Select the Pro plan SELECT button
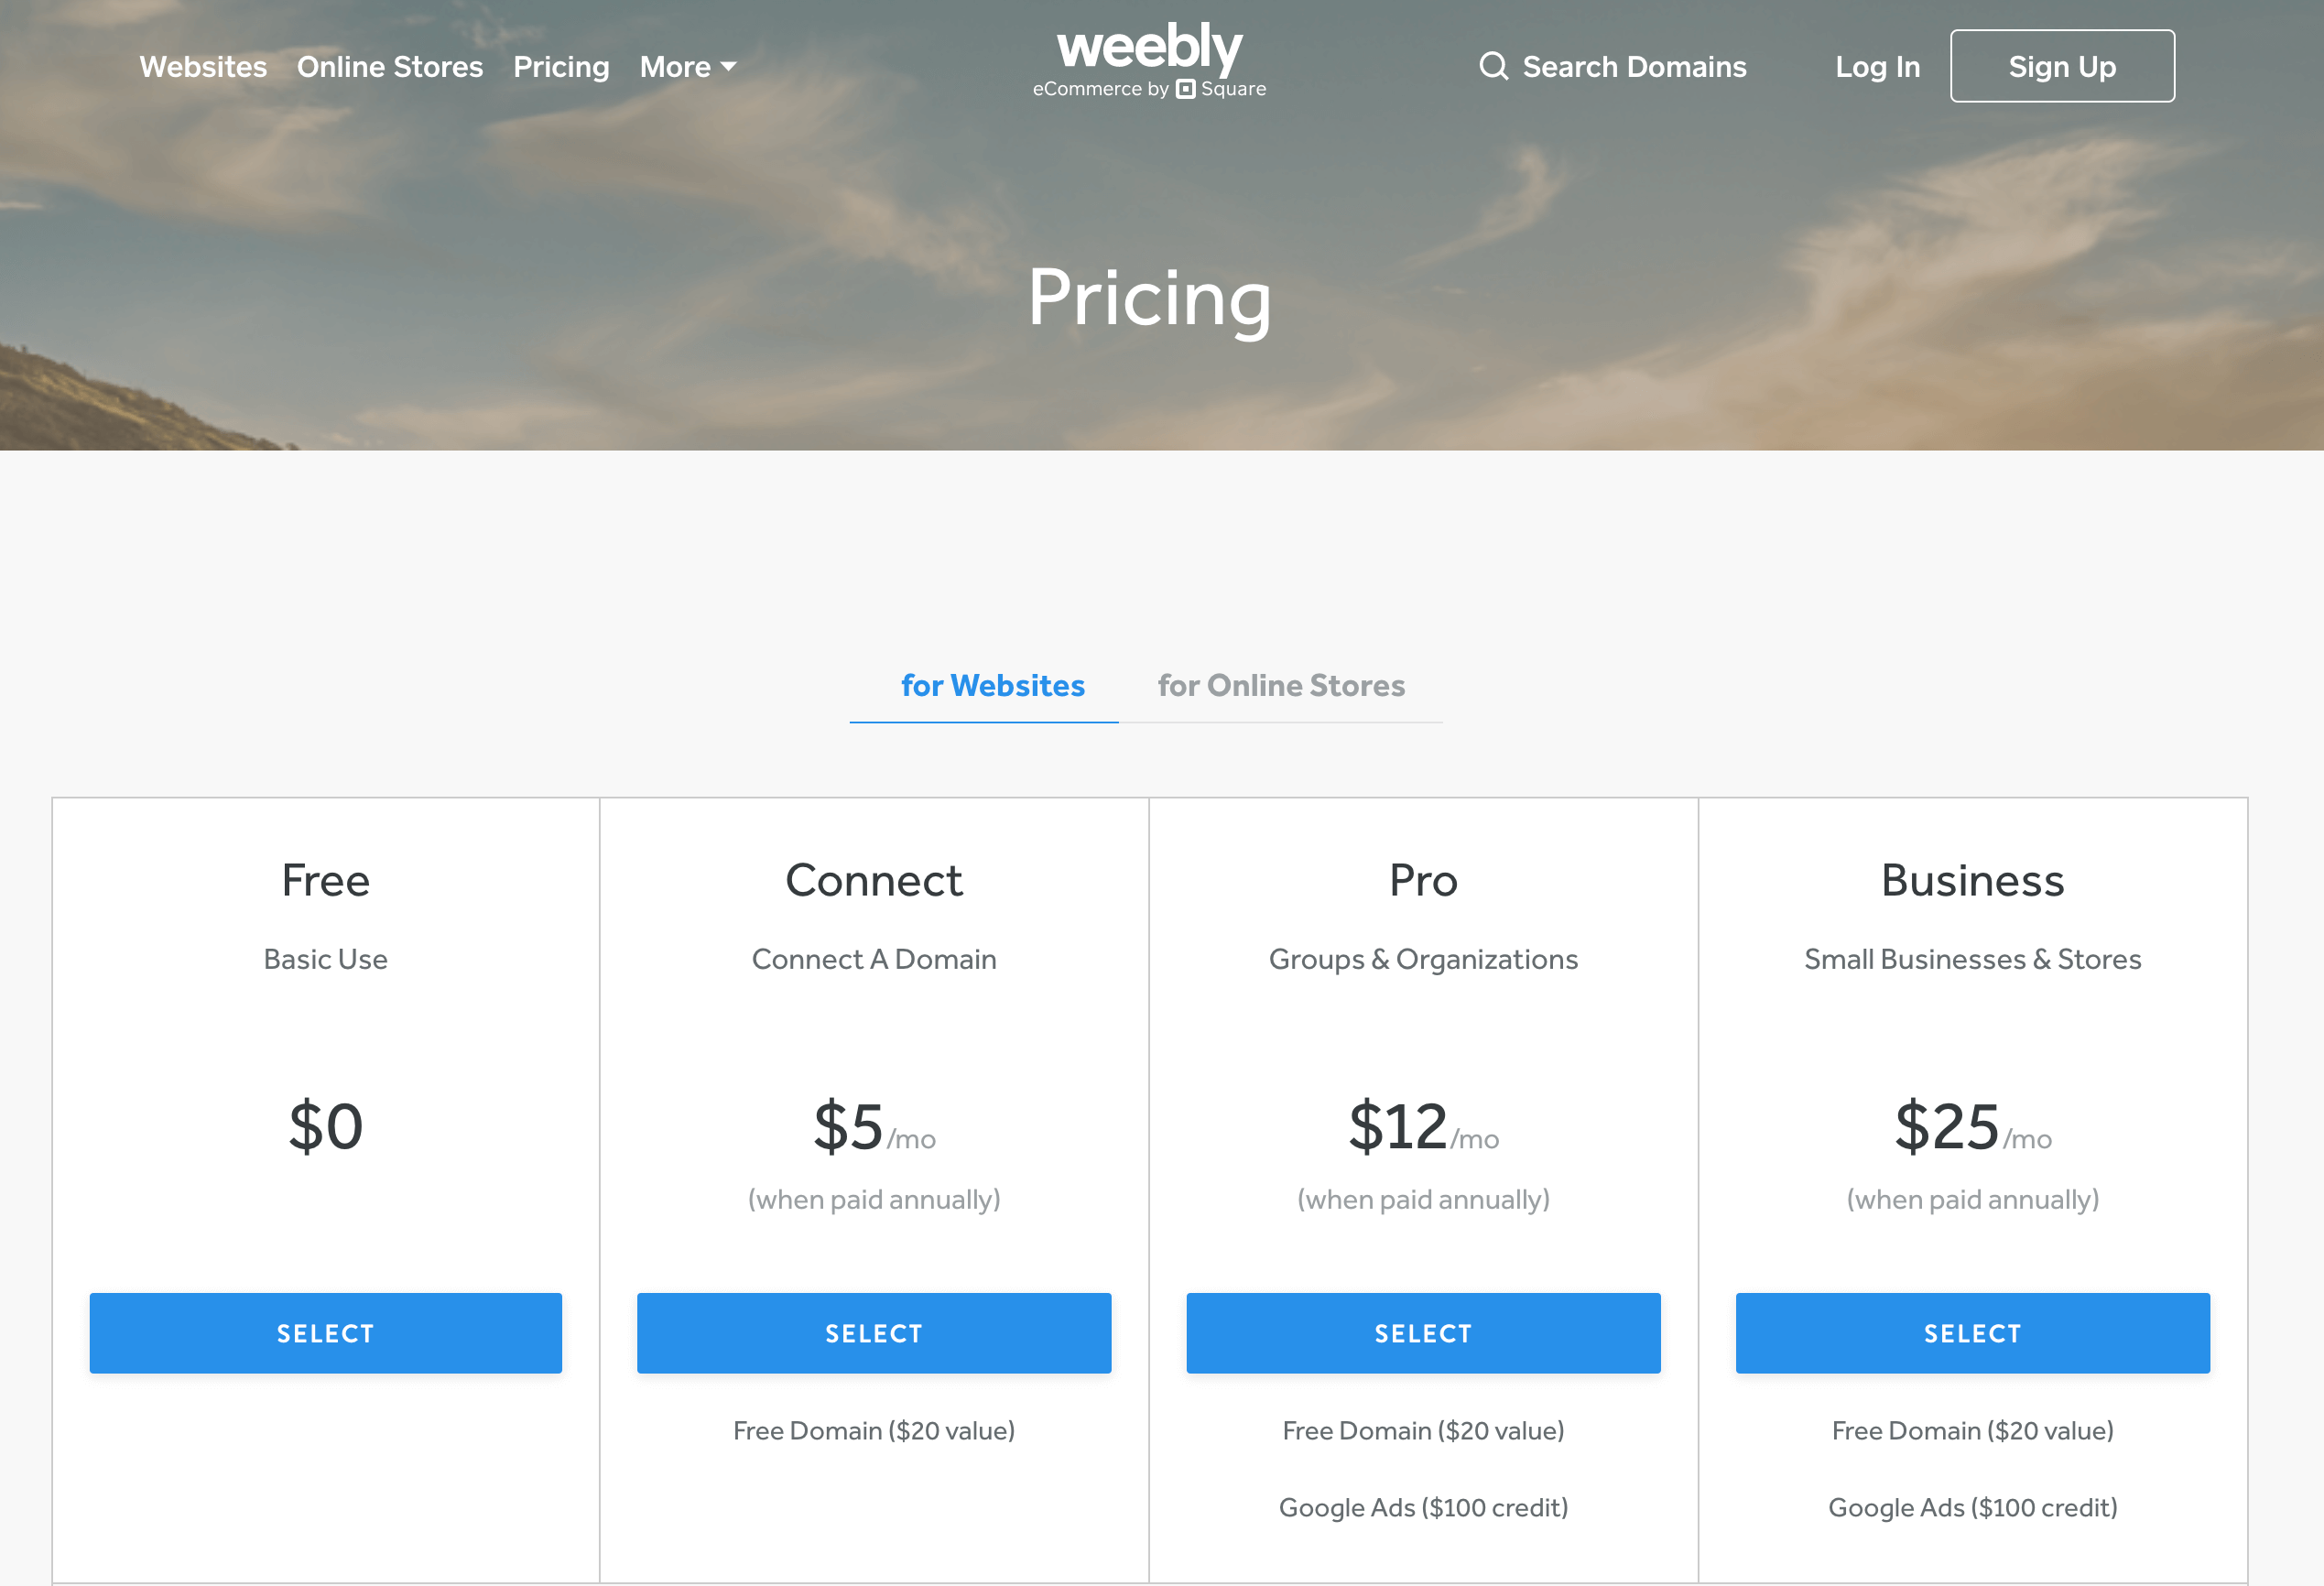2324x1586 pixels. (1421, 1331)
